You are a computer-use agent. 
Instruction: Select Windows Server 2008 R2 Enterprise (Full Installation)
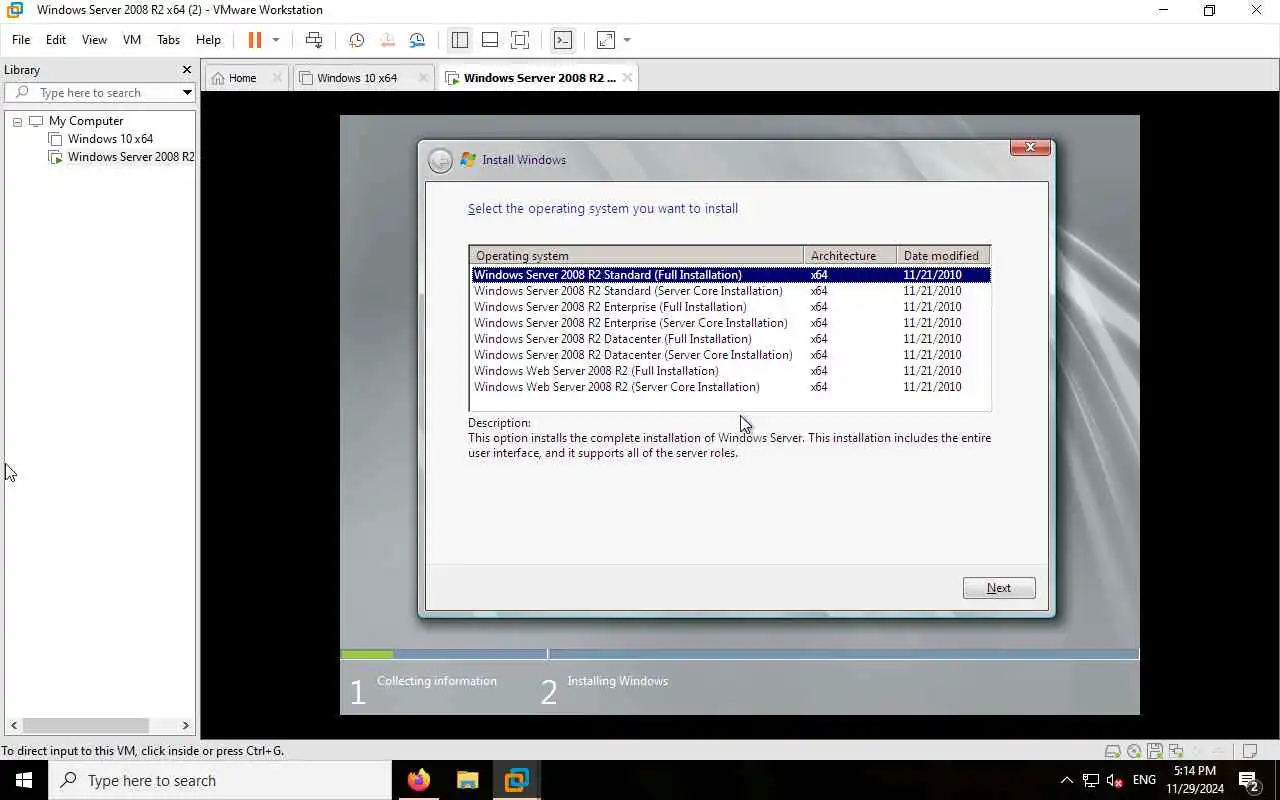[x=730, y=307]
